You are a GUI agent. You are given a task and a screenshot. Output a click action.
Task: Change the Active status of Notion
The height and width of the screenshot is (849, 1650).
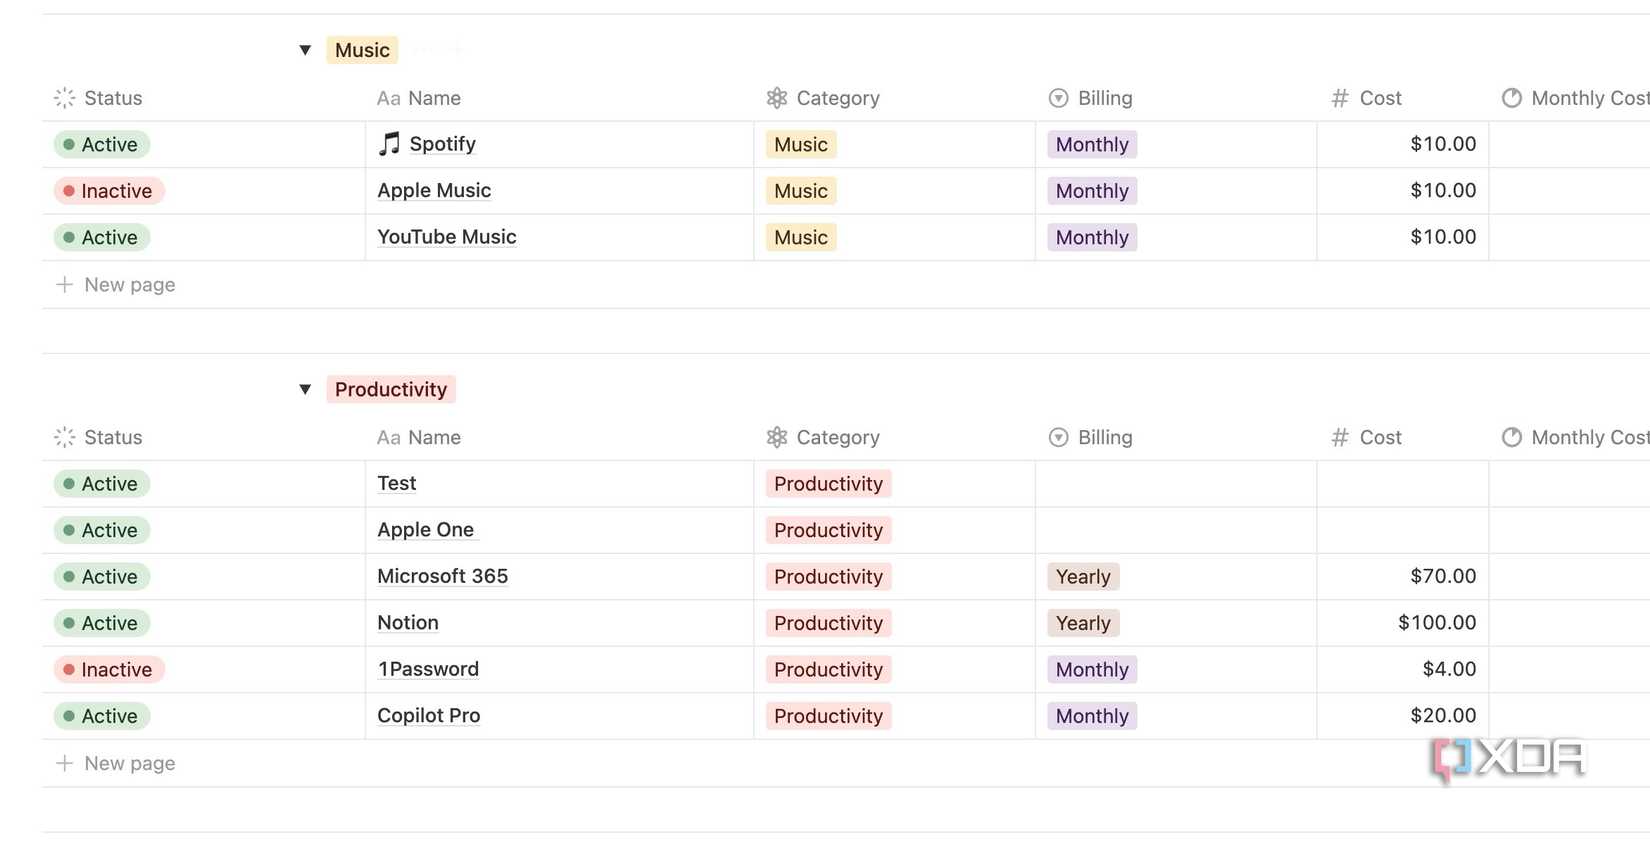[102, 623]
